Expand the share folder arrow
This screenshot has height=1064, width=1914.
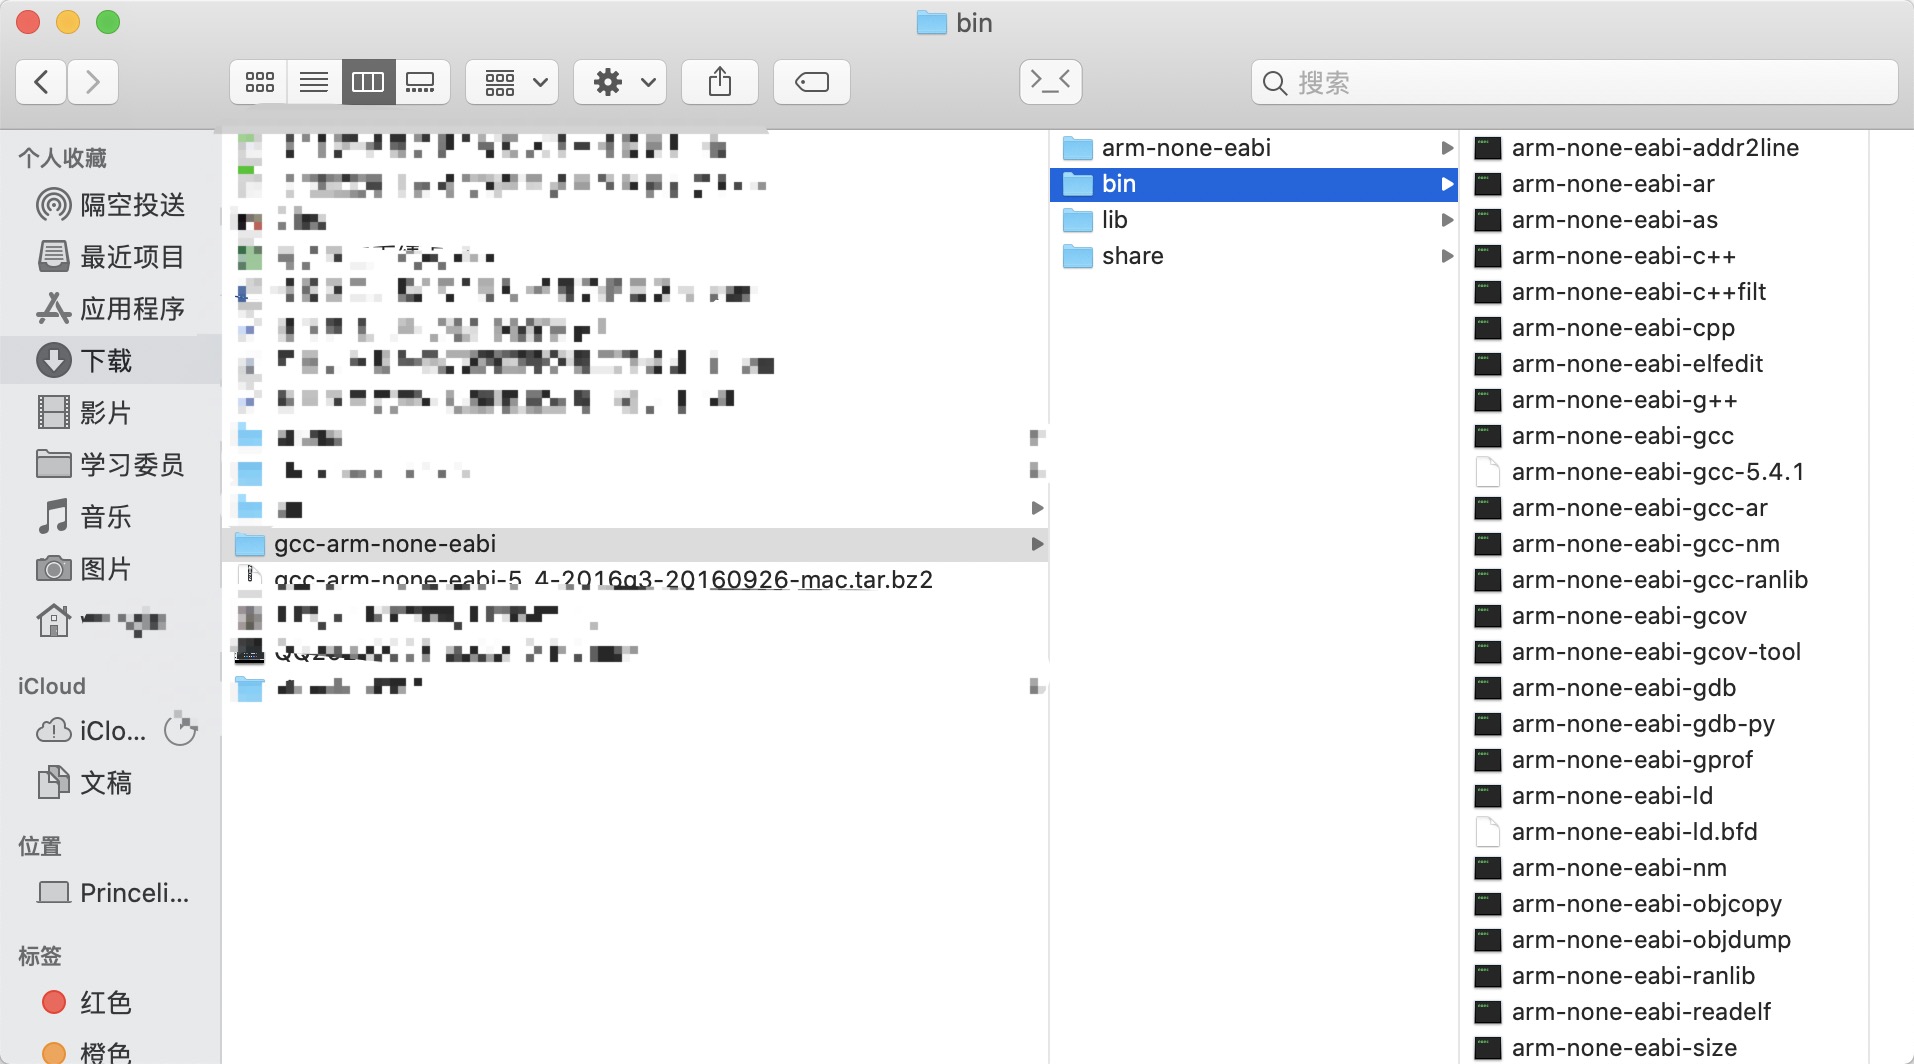tap(1446, 256)
